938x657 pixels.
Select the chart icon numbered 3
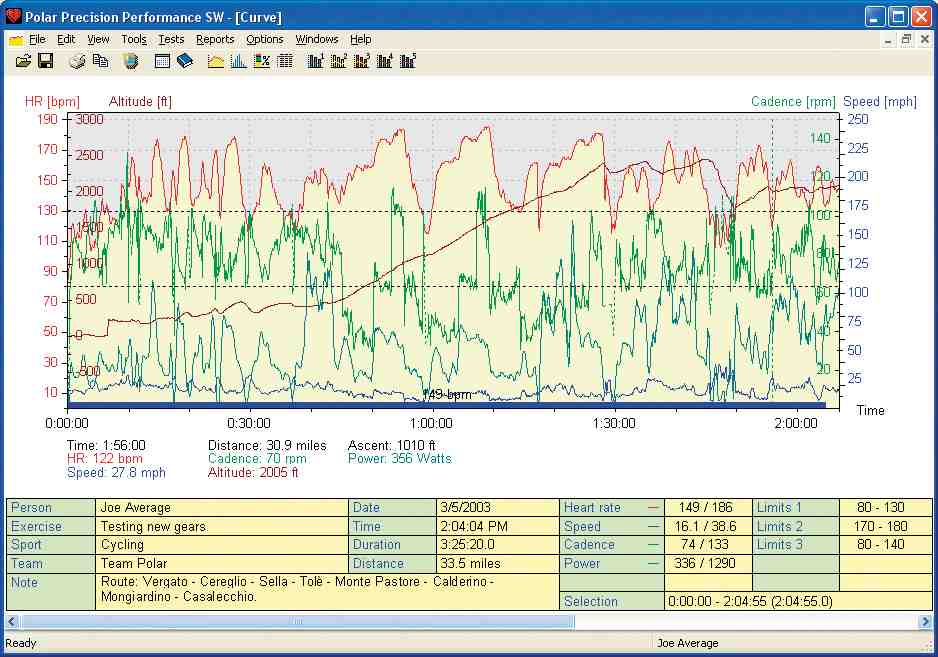(x=362, y=61)
